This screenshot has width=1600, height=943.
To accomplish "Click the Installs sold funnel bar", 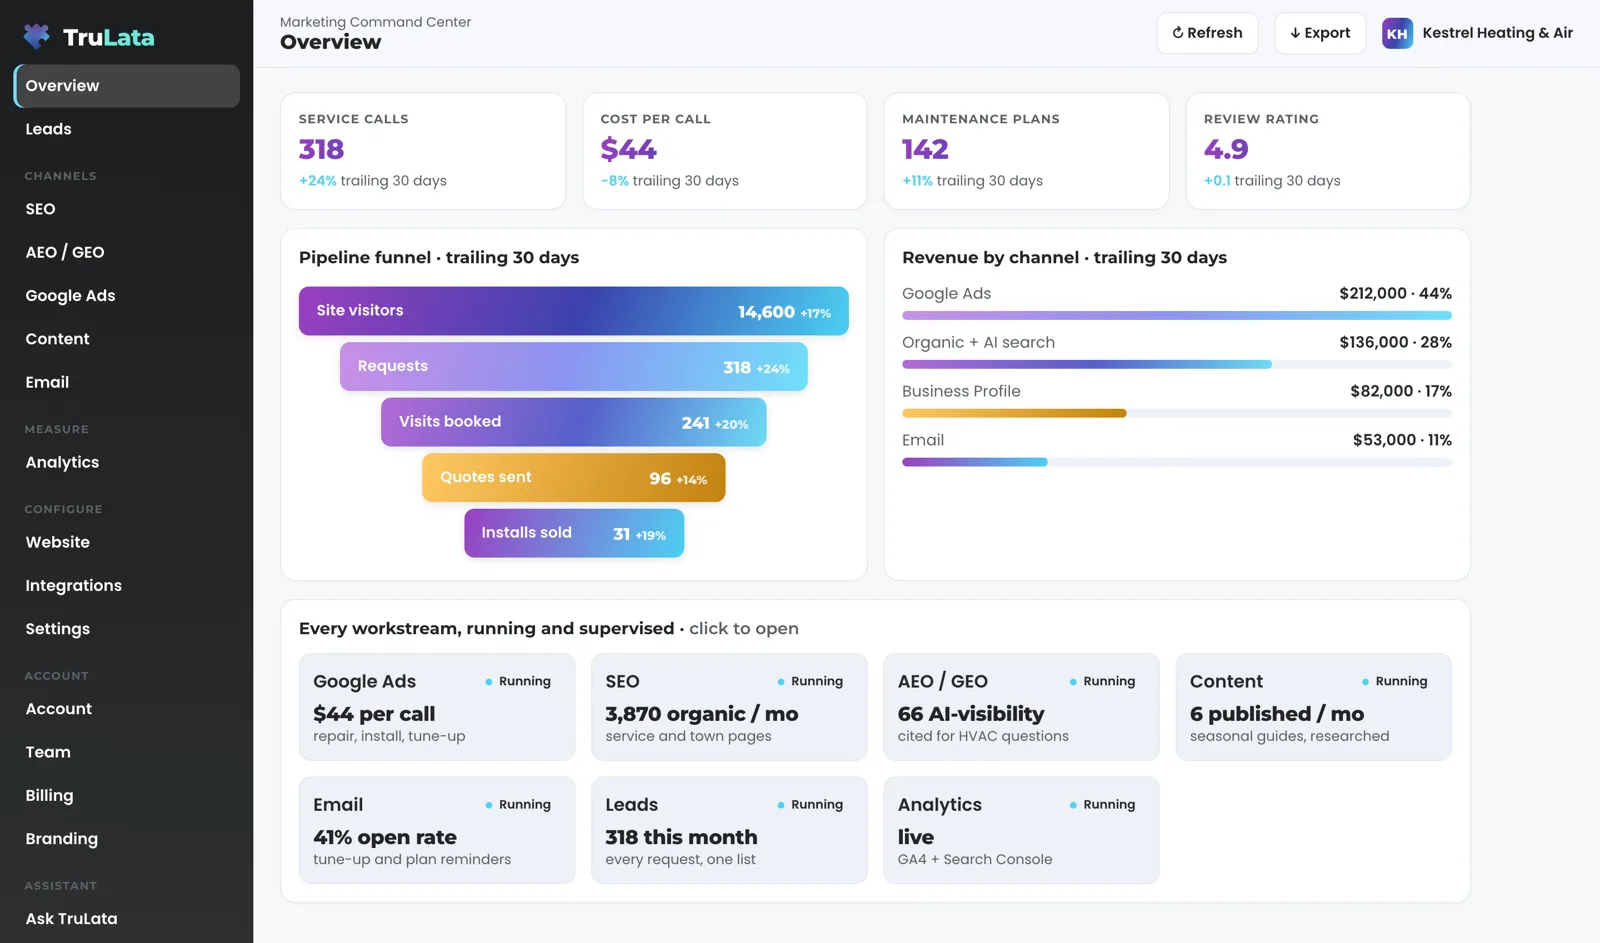I will coord(574,533).
